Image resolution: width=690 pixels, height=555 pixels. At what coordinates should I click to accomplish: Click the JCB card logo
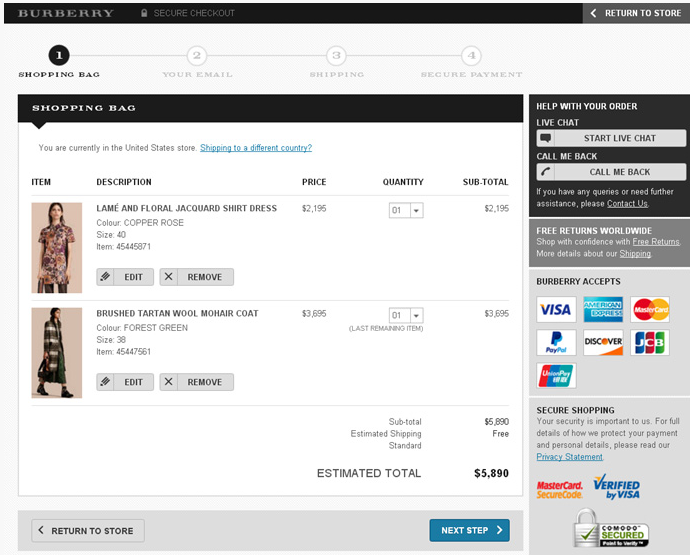650,342
